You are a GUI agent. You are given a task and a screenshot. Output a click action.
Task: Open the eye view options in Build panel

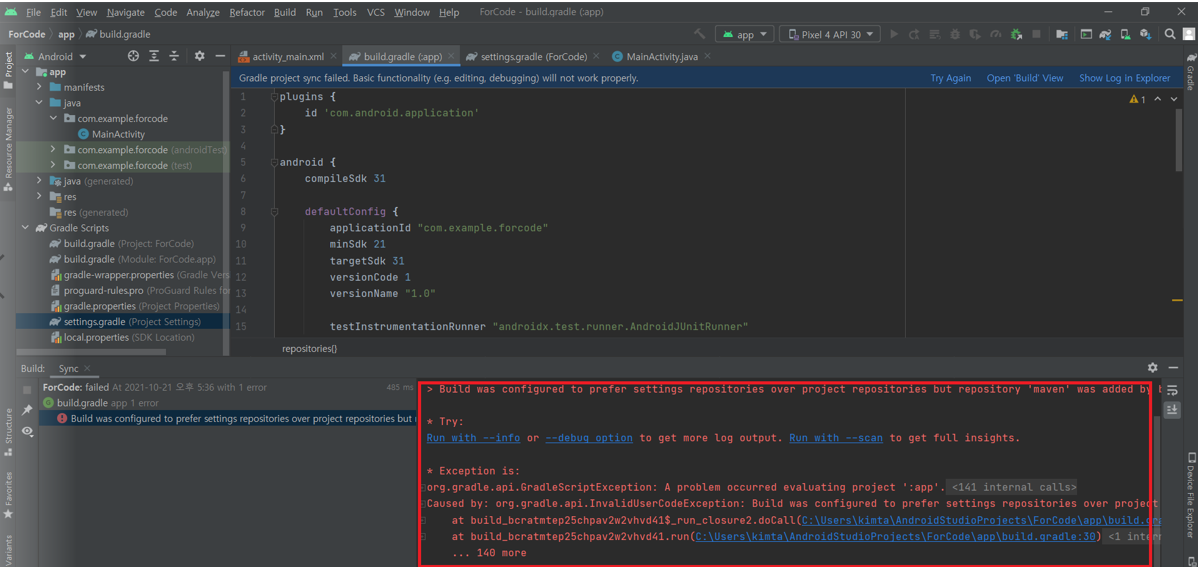point(28,432)
